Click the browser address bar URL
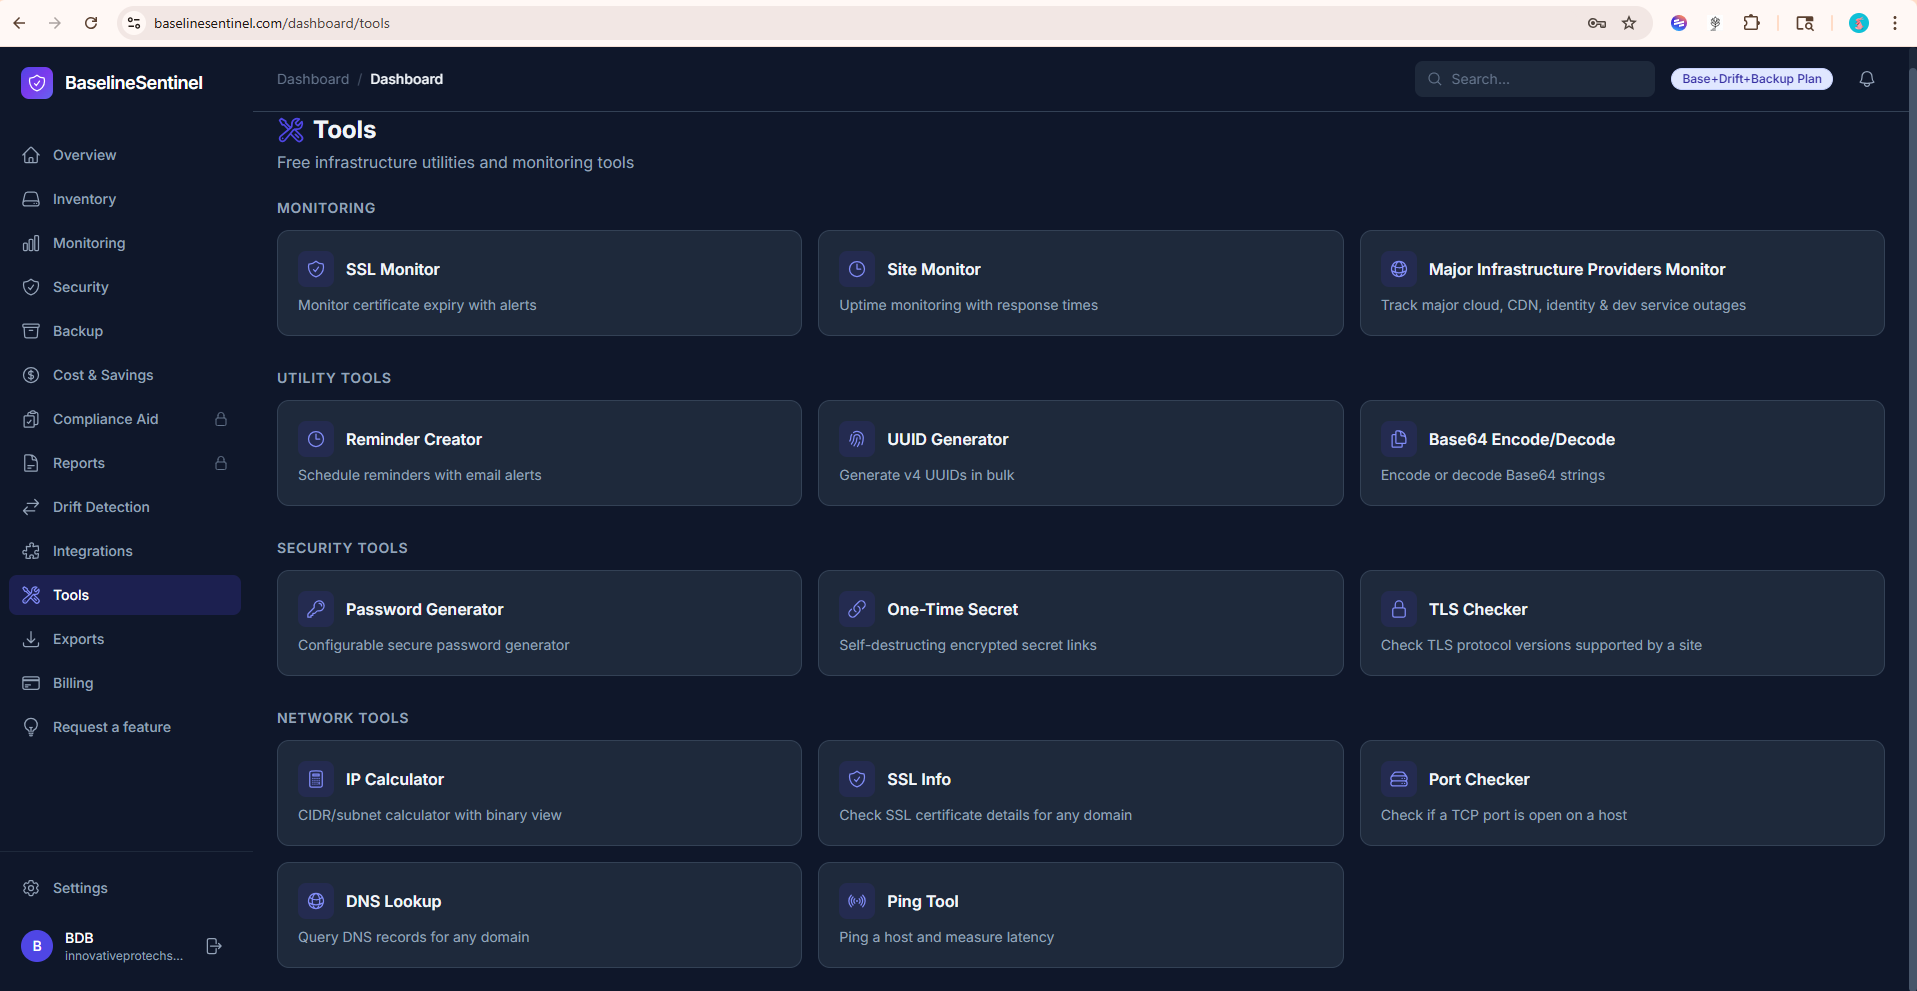 [272, 23]
